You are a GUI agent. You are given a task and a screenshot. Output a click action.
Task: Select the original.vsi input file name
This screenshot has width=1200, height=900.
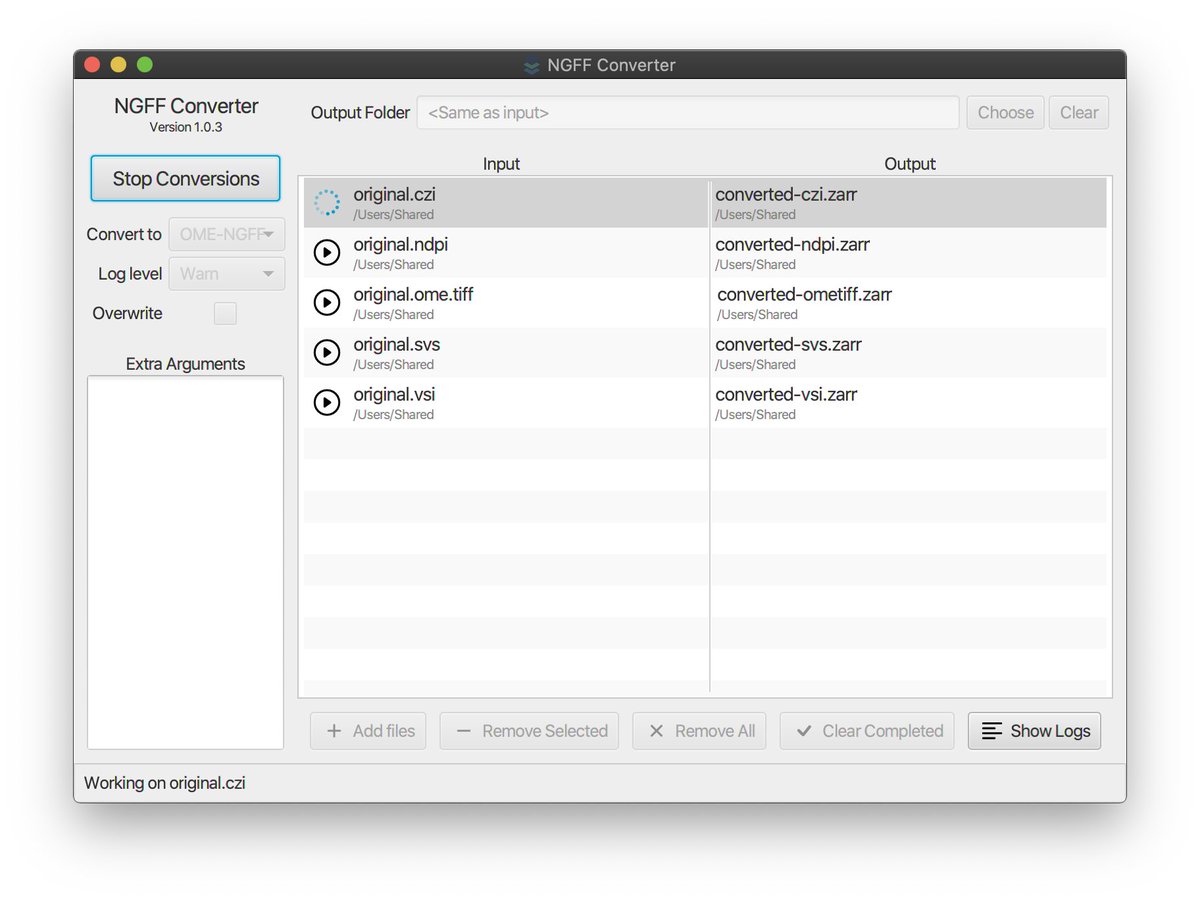click(x=394, y=395)
